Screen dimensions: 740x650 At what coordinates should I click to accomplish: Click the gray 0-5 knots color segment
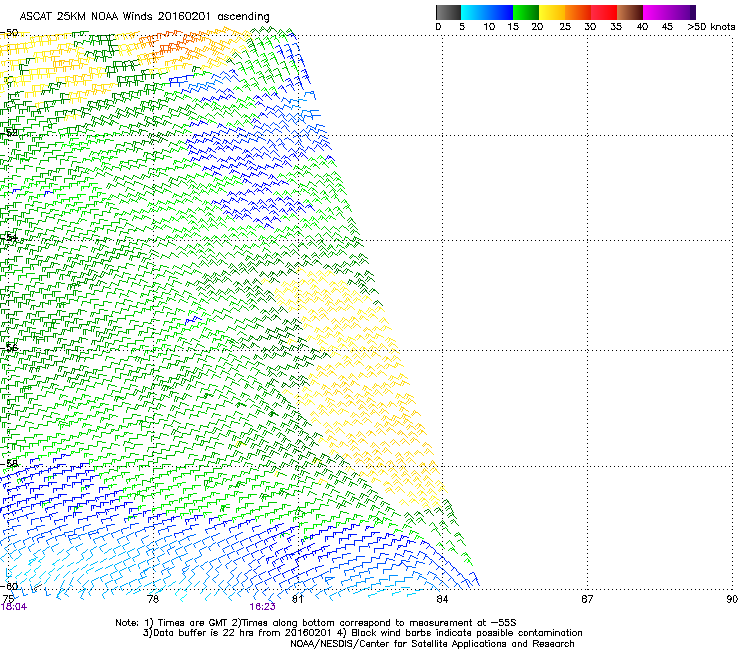click(x=448, y=12)
